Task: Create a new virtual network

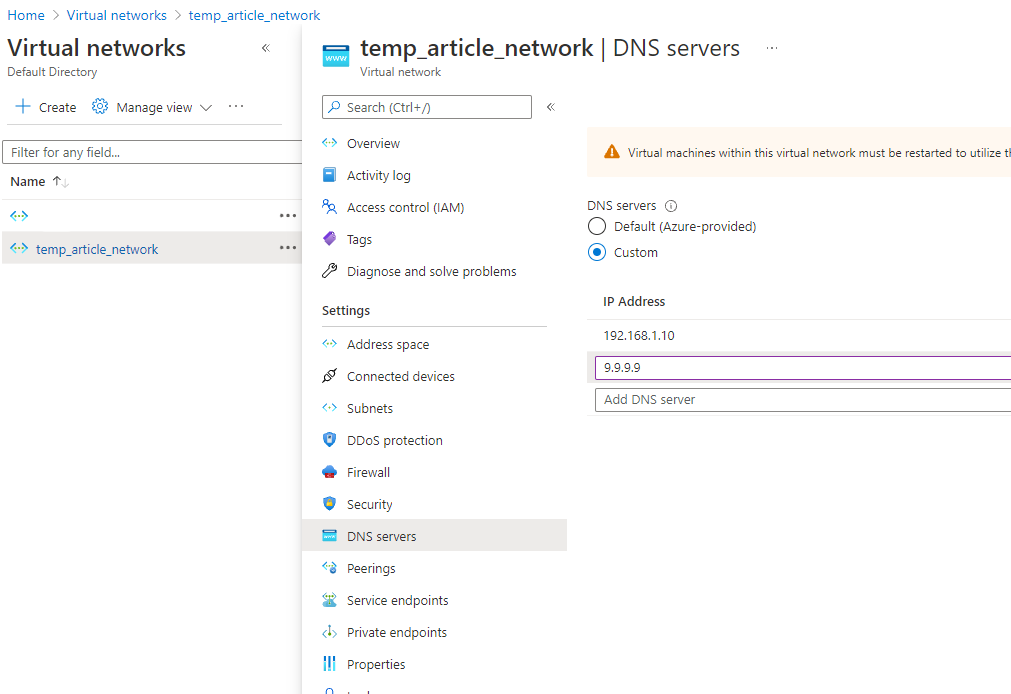Action: pyautogui.click(x=45, y=106)
